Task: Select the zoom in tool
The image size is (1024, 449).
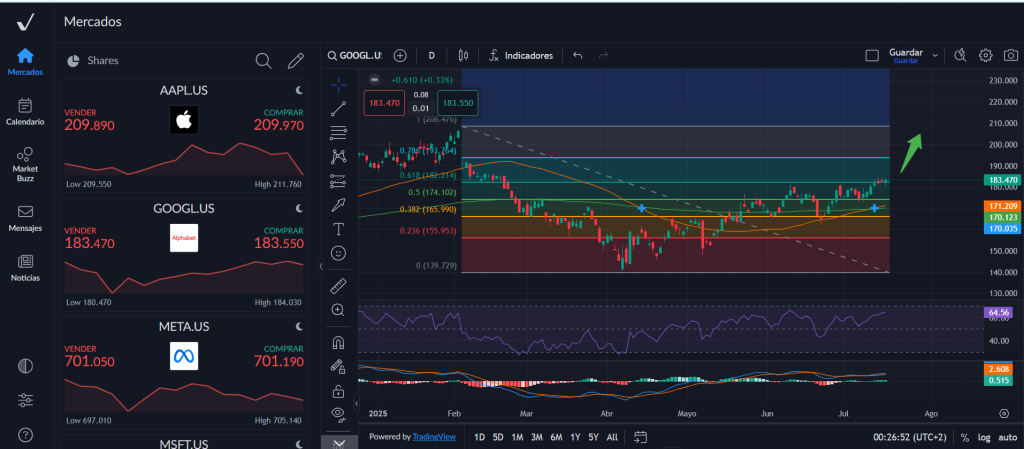Action: (x=338, y=310)
